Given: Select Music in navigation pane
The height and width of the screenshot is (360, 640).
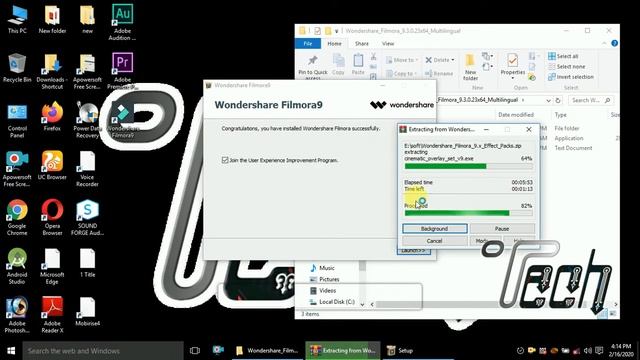Looking at the screenshot, I should click(x=322, y=268).
